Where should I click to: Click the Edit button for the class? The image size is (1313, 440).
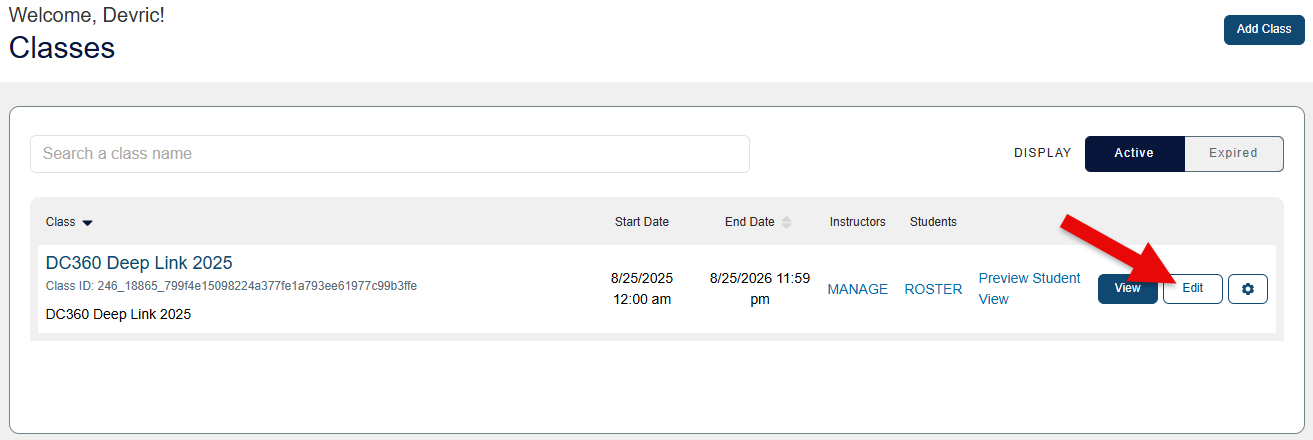click(1192, 289)
